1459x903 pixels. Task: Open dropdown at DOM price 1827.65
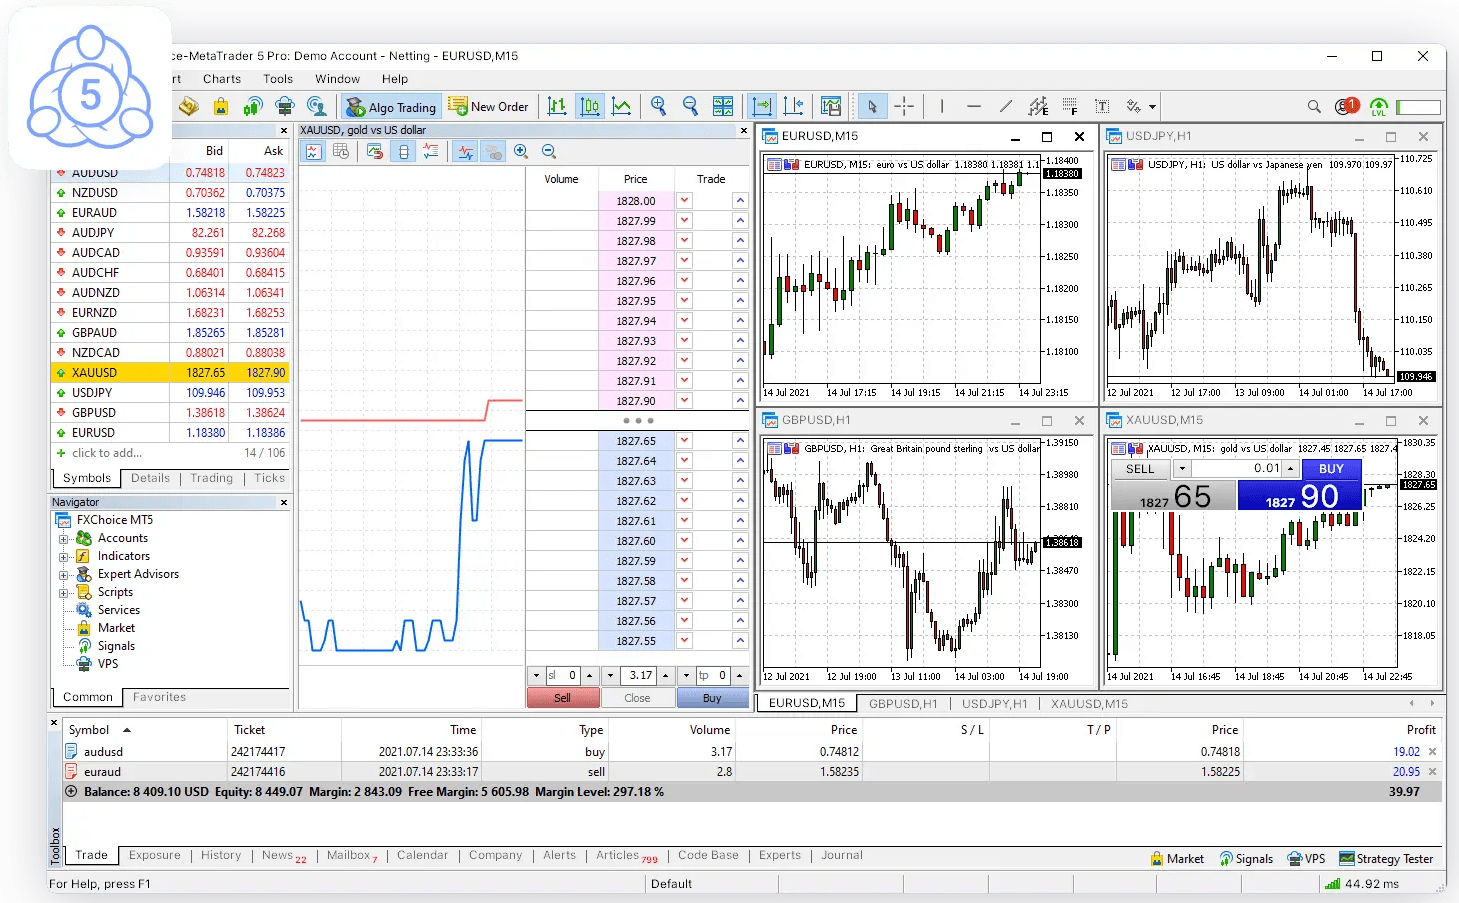pos(685,440)
